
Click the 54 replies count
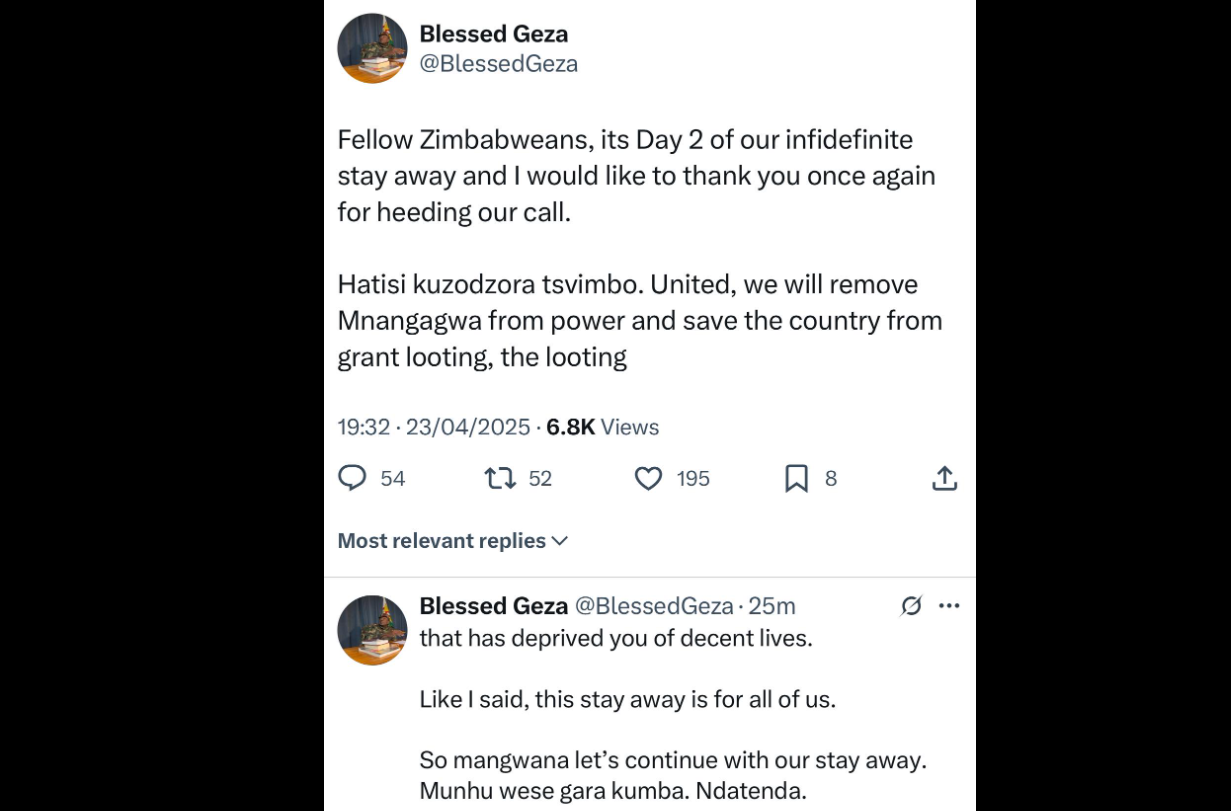(393, 479)
